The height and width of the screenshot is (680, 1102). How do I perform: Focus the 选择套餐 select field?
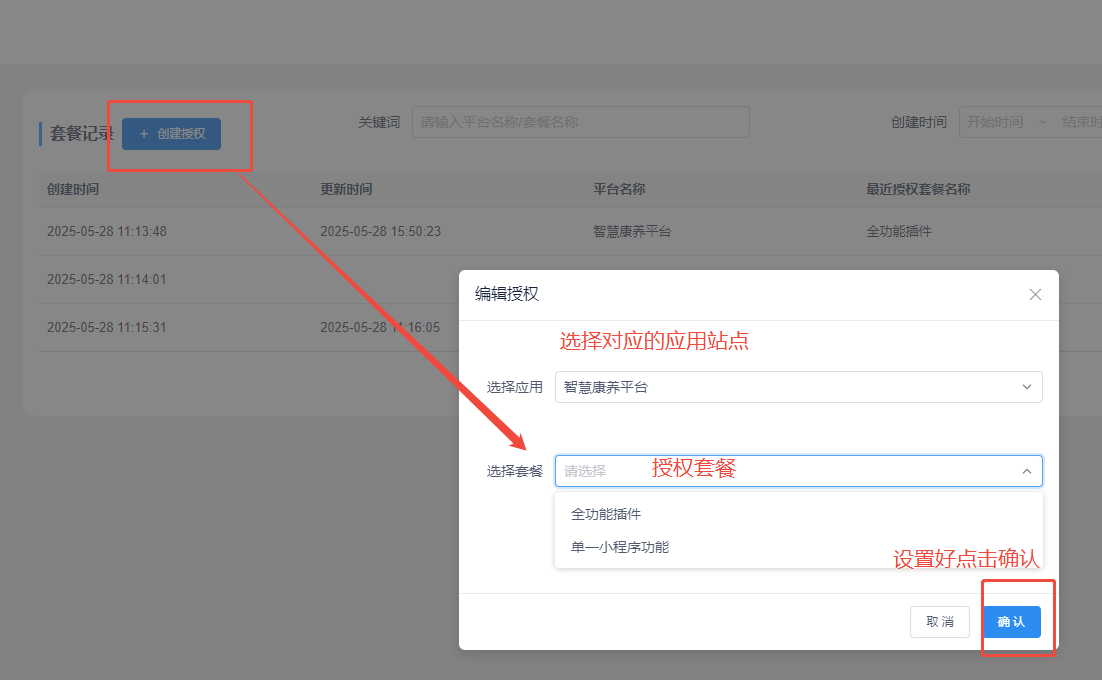coord(798,471)
